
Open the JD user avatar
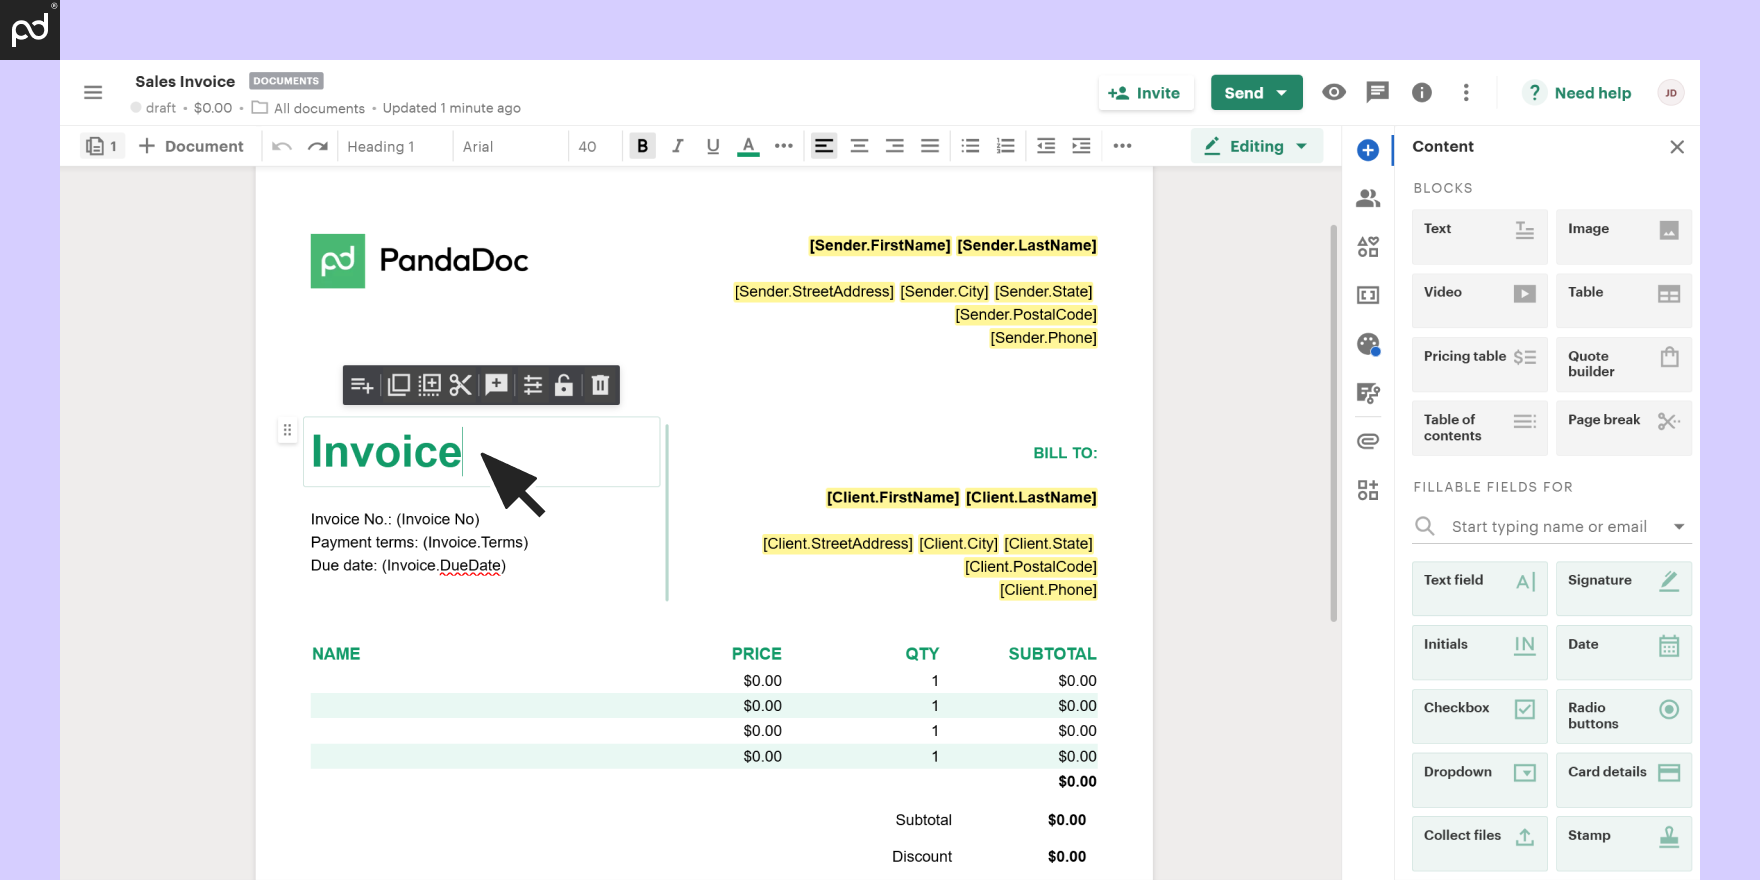[x=1671, y=93]
